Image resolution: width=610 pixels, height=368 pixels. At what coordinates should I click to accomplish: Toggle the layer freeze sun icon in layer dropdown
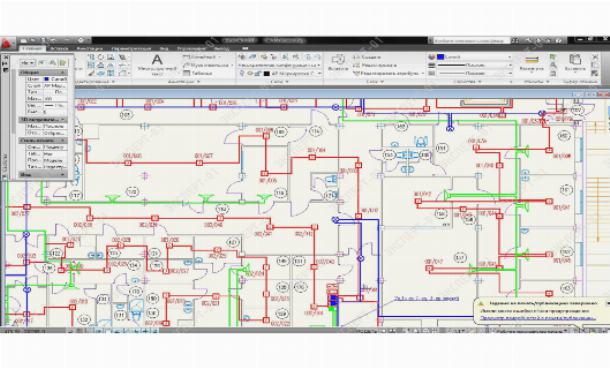pyautogui.click(x=251, y=73)
